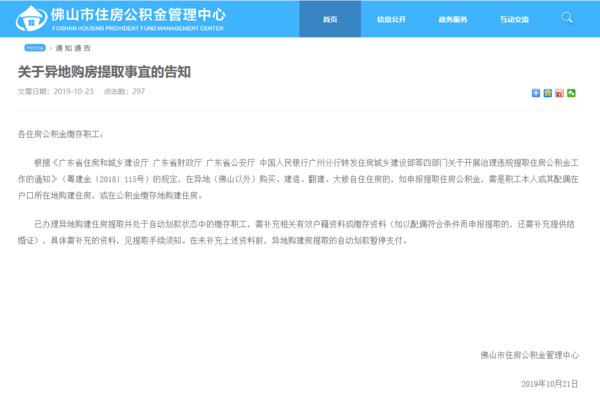Screen dimensions: 600x401
Task: Click the Home breadcrumb button
Action: [x=35, y=47]
